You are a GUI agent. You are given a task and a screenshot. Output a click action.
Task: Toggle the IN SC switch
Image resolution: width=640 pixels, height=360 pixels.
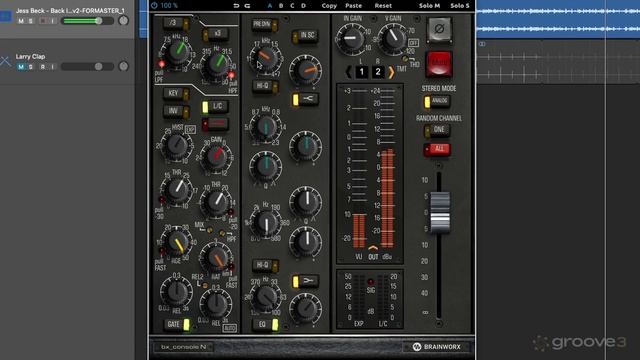click(305, 36)
